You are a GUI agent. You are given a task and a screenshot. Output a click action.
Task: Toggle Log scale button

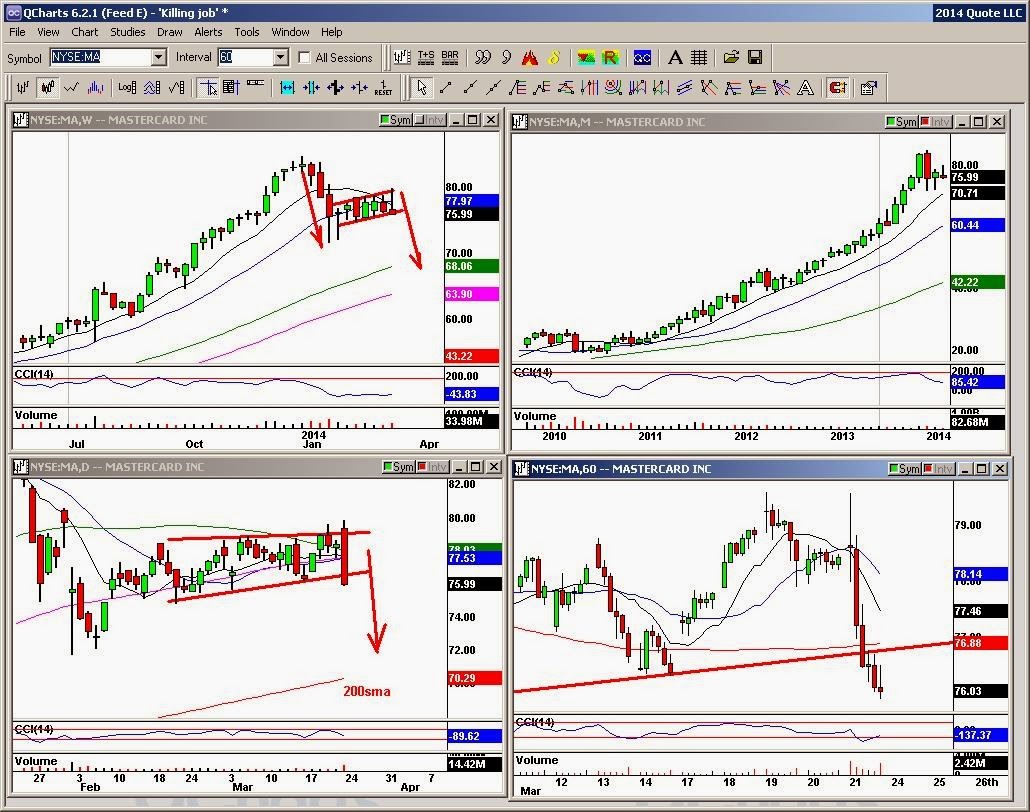[x=127, y=87]
